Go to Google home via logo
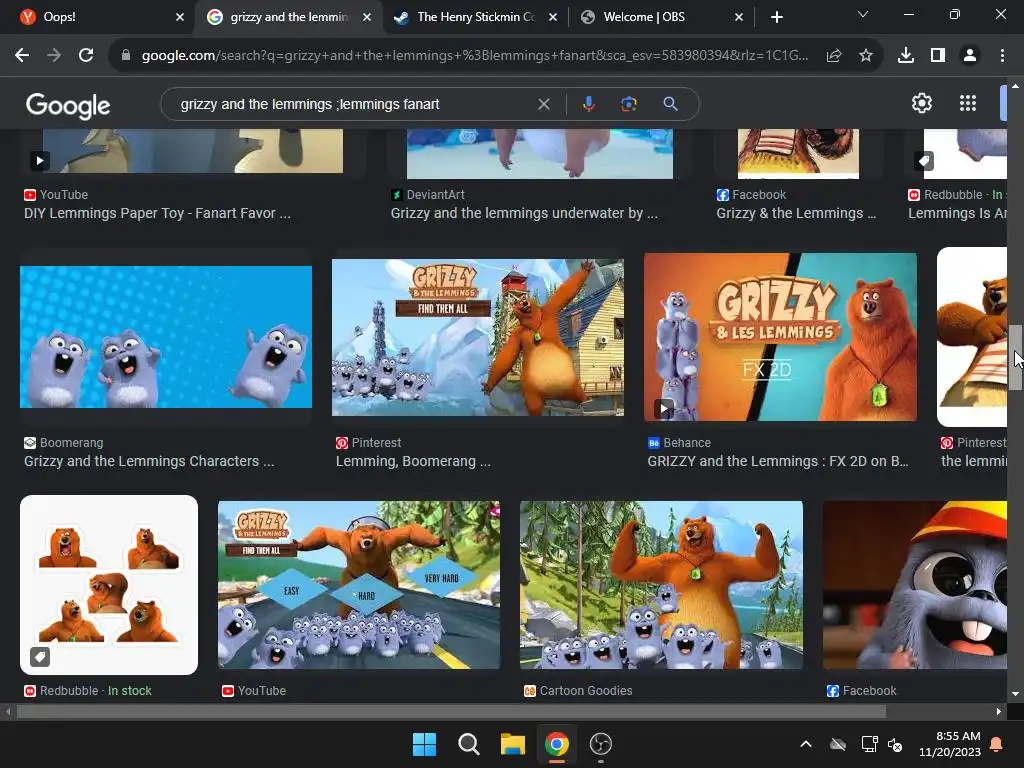The image size is (1024, 768). tap(68, 105)
